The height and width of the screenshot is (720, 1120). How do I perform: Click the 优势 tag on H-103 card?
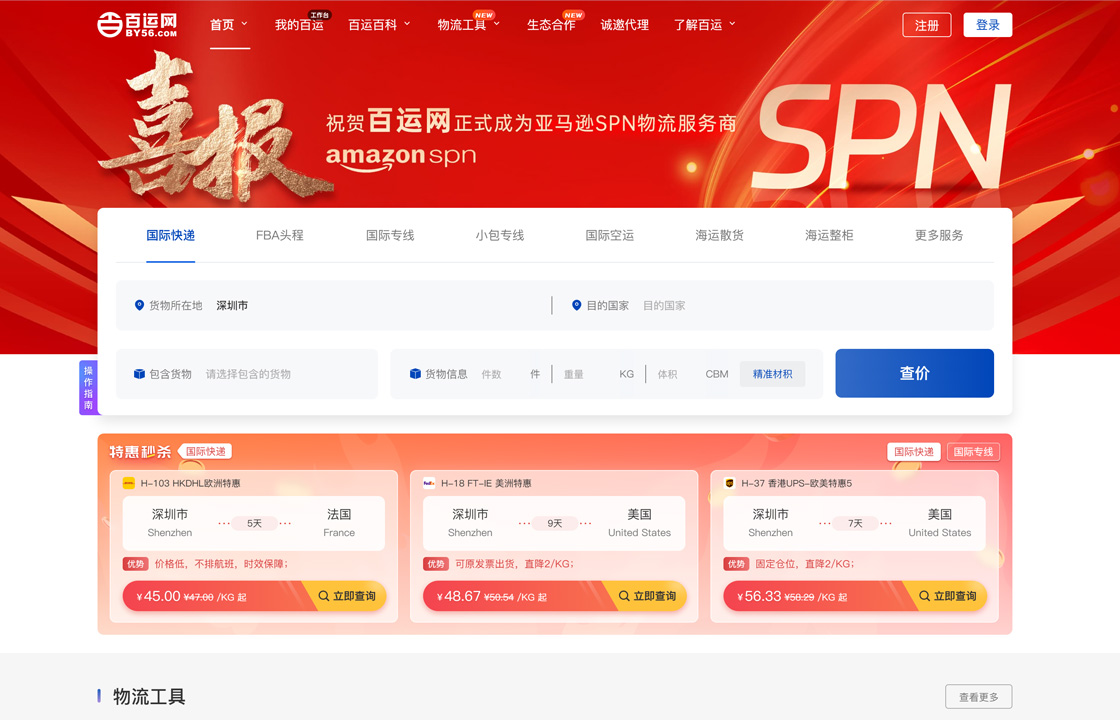[x=136, y=564]
